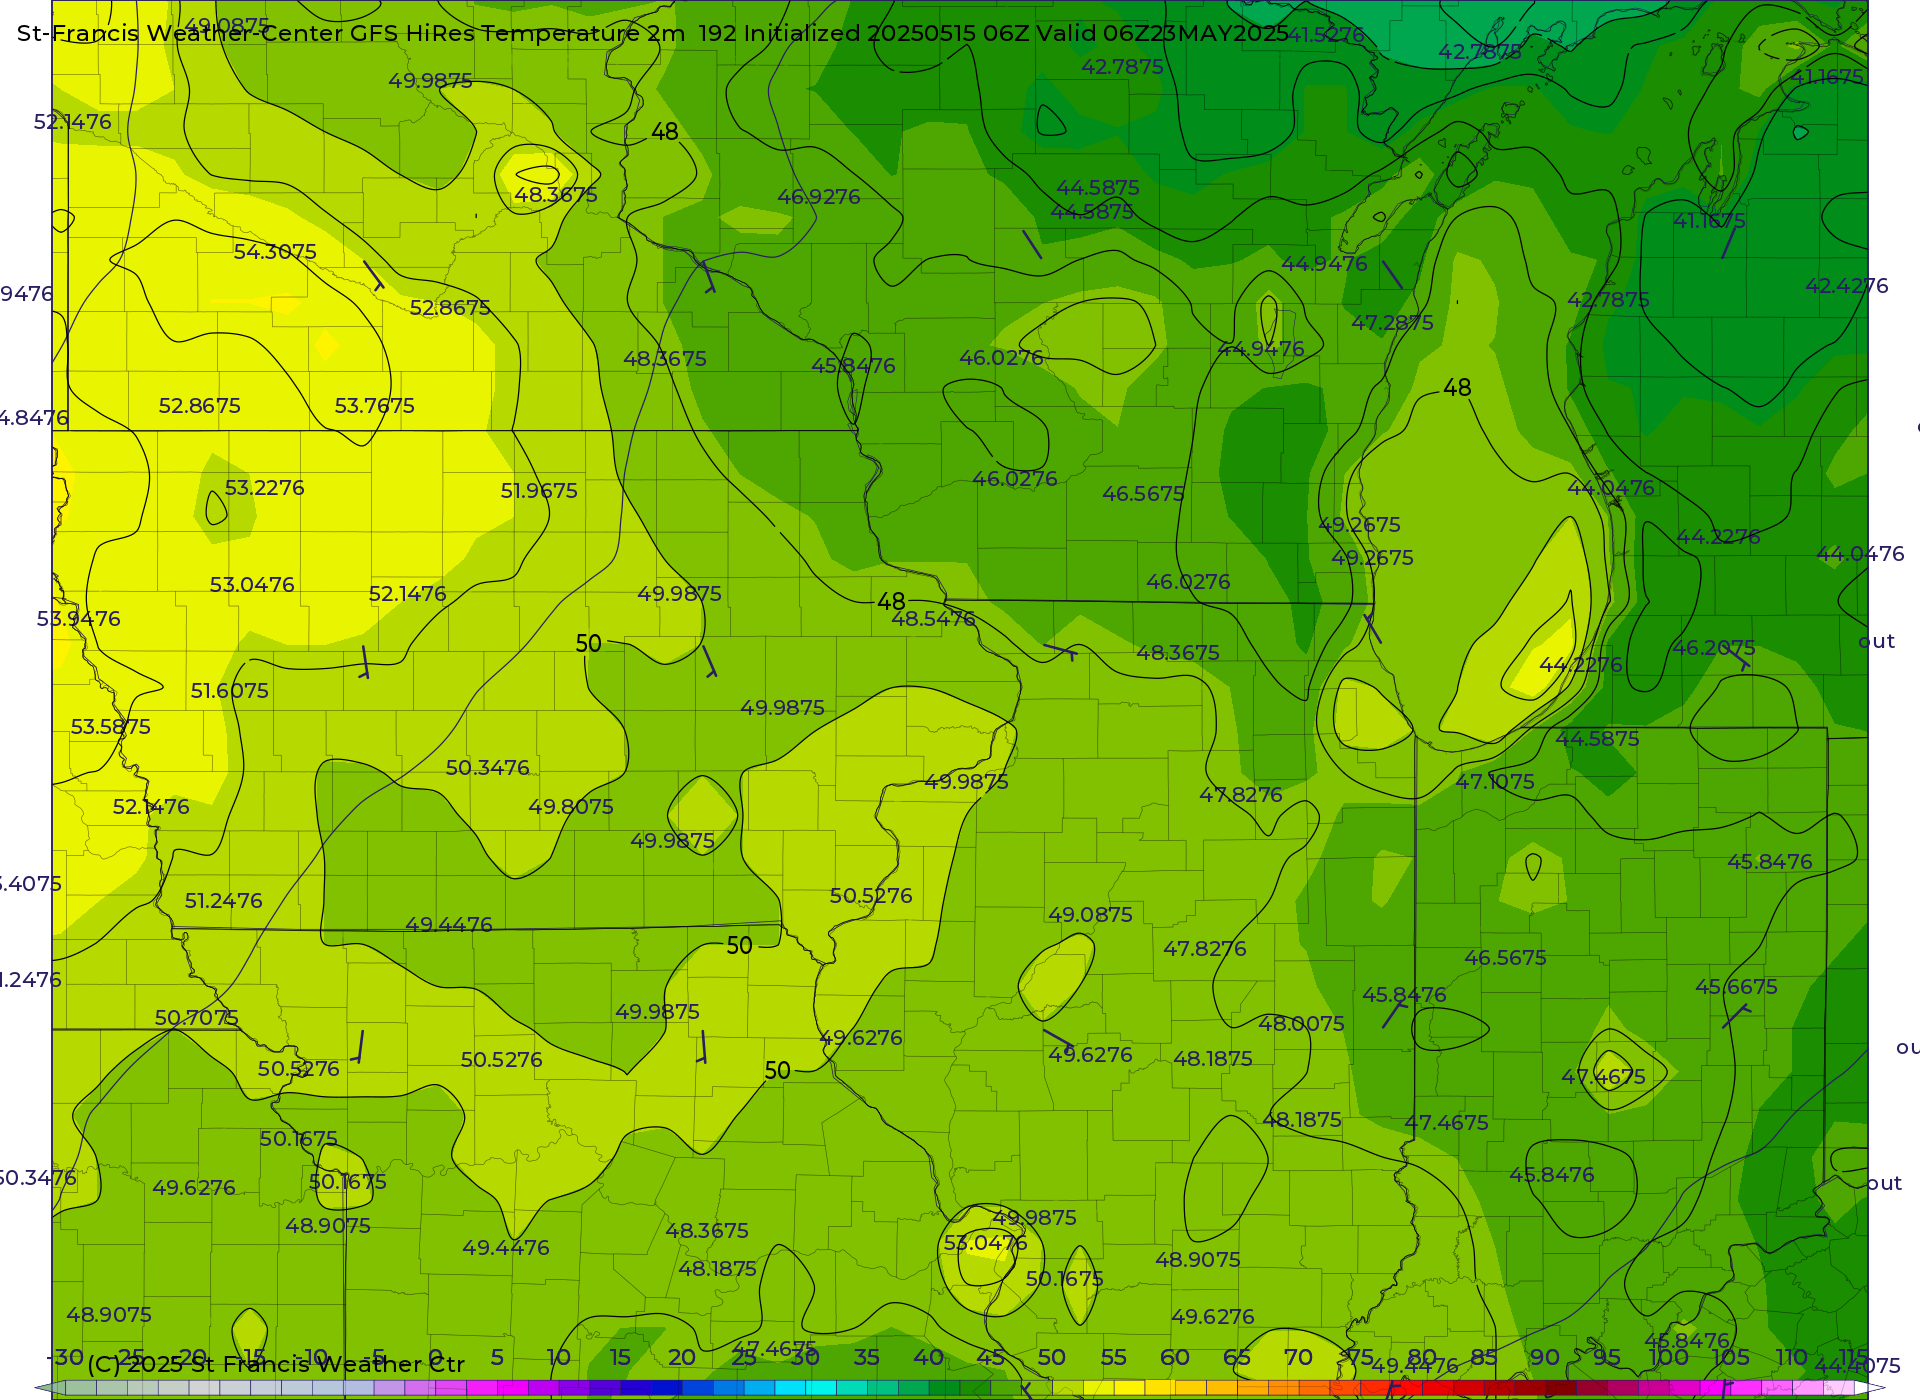
Task: Click the 53.9476 value near the left edge
Action: tap(78, 619)
